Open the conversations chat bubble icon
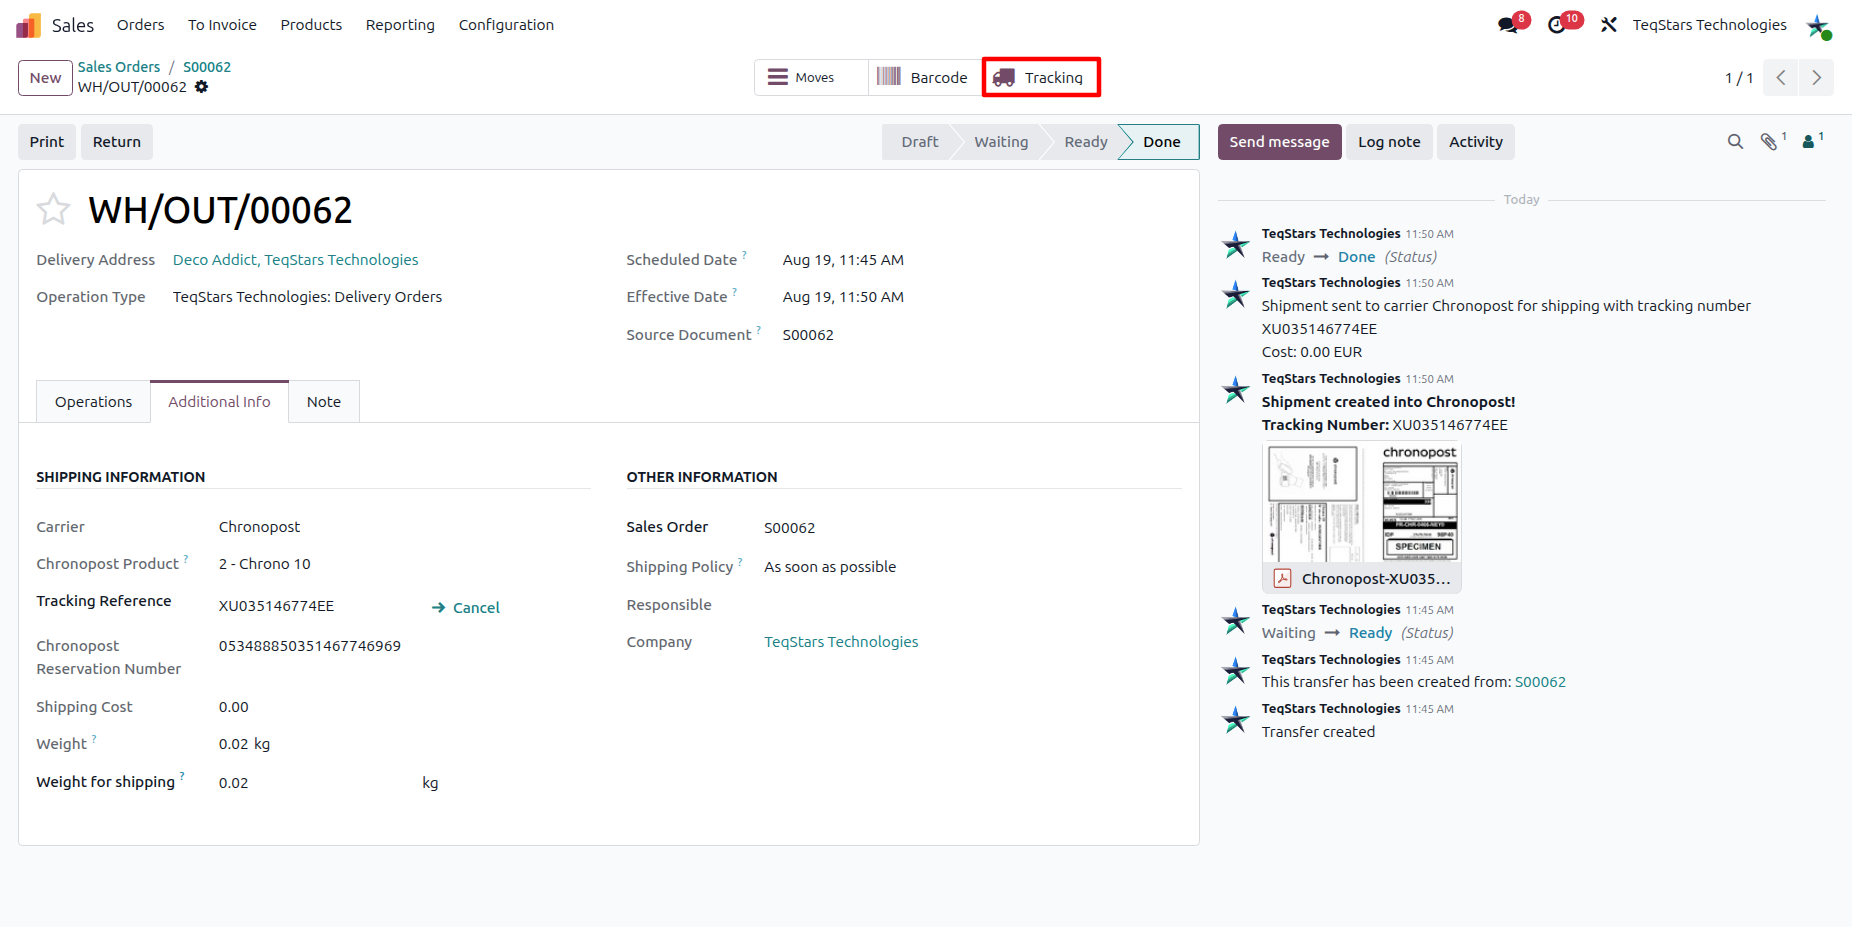This screenshot has height=927, width=1852. tap(1508, 25)
